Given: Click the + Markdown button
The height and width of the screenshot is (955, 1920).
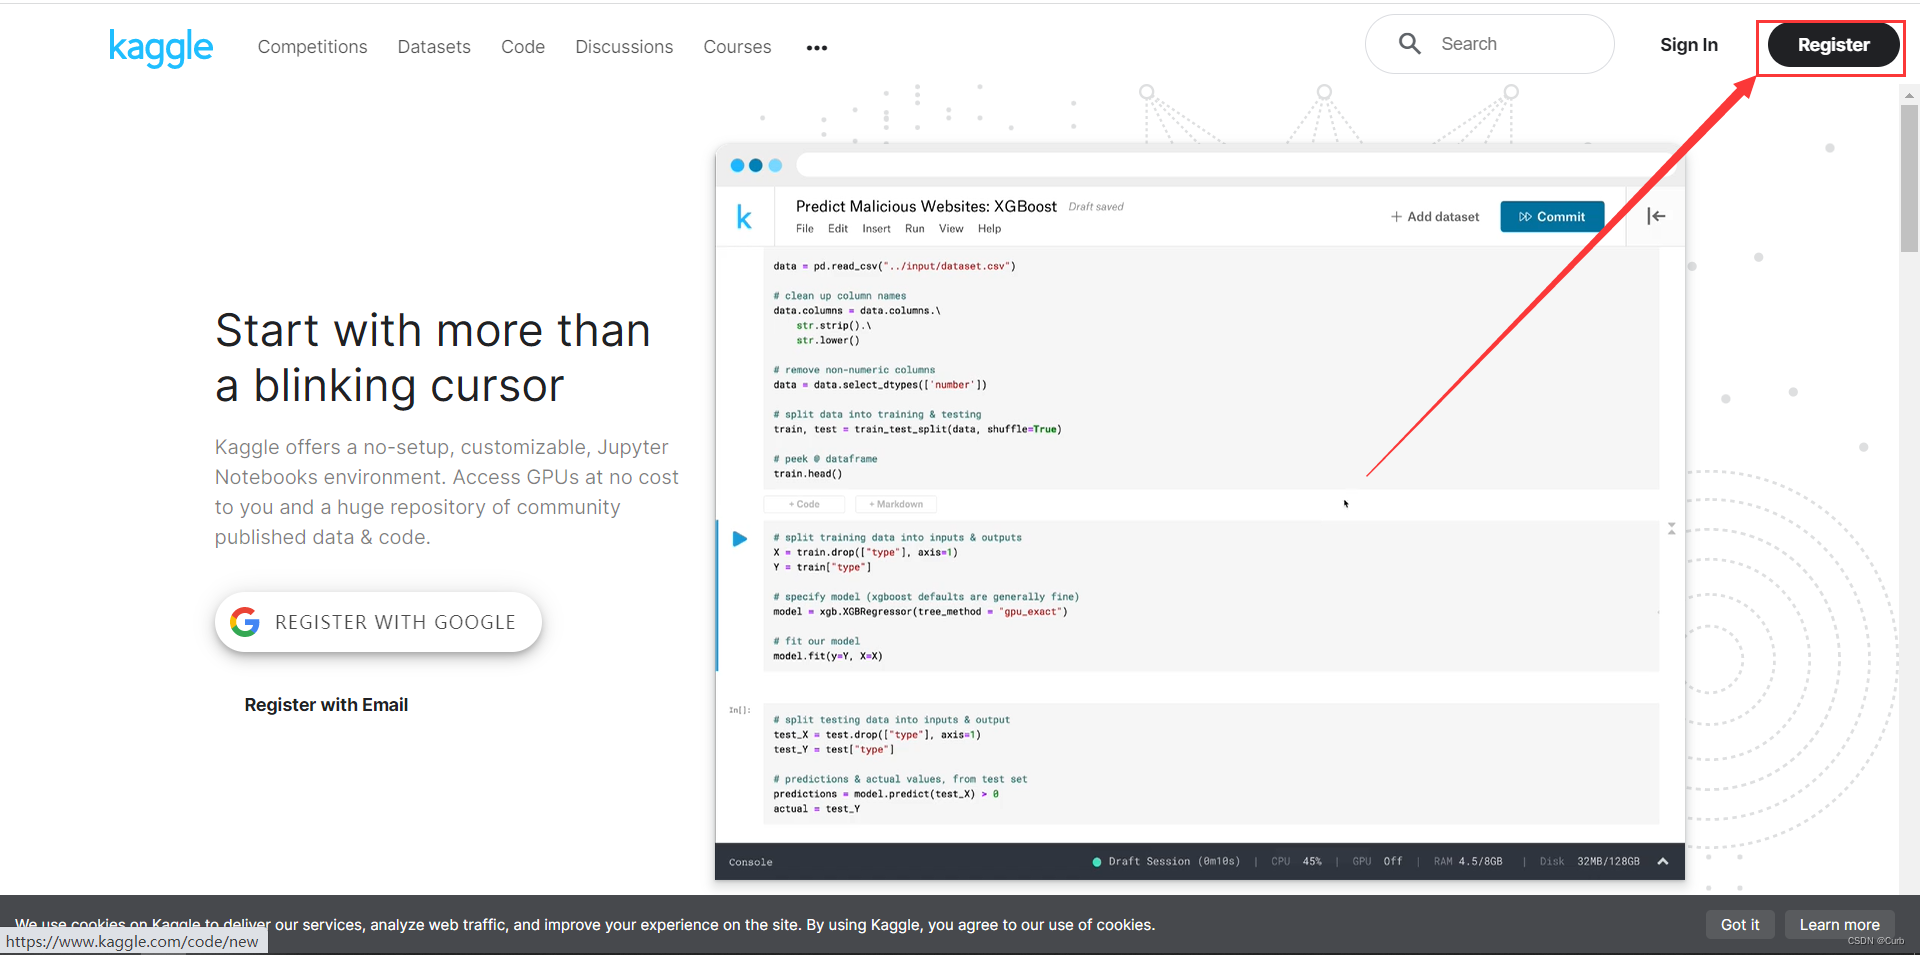Looking at the screenshot, I should point(896,504).
